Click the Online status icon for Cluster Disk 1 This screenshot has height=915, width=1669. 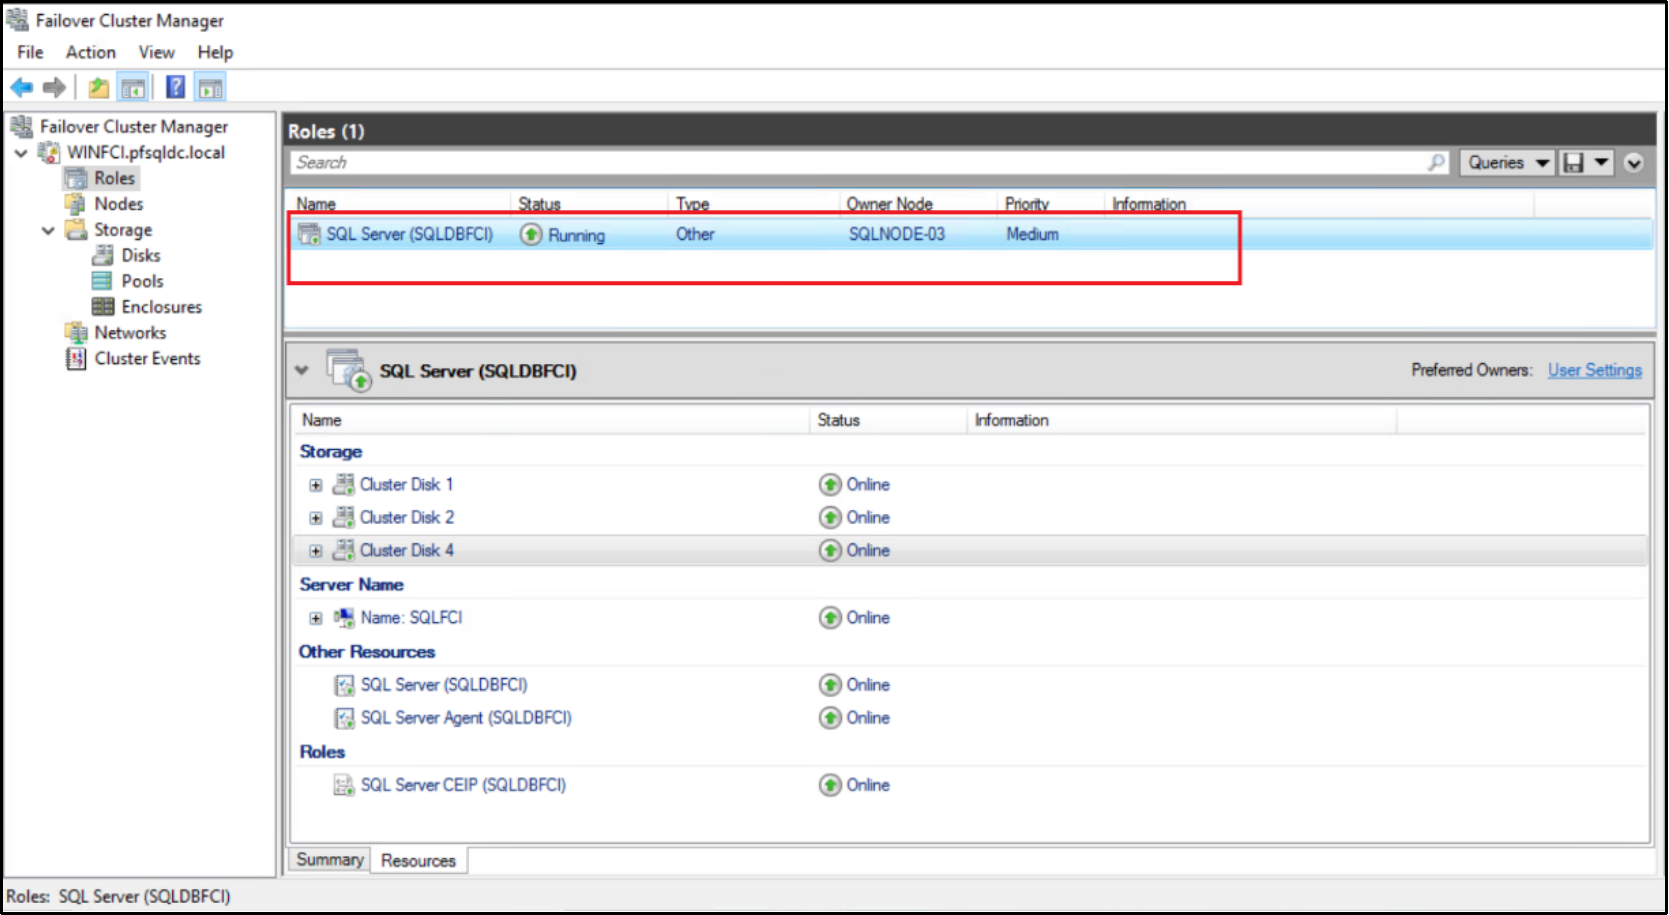tap(830, 485)
